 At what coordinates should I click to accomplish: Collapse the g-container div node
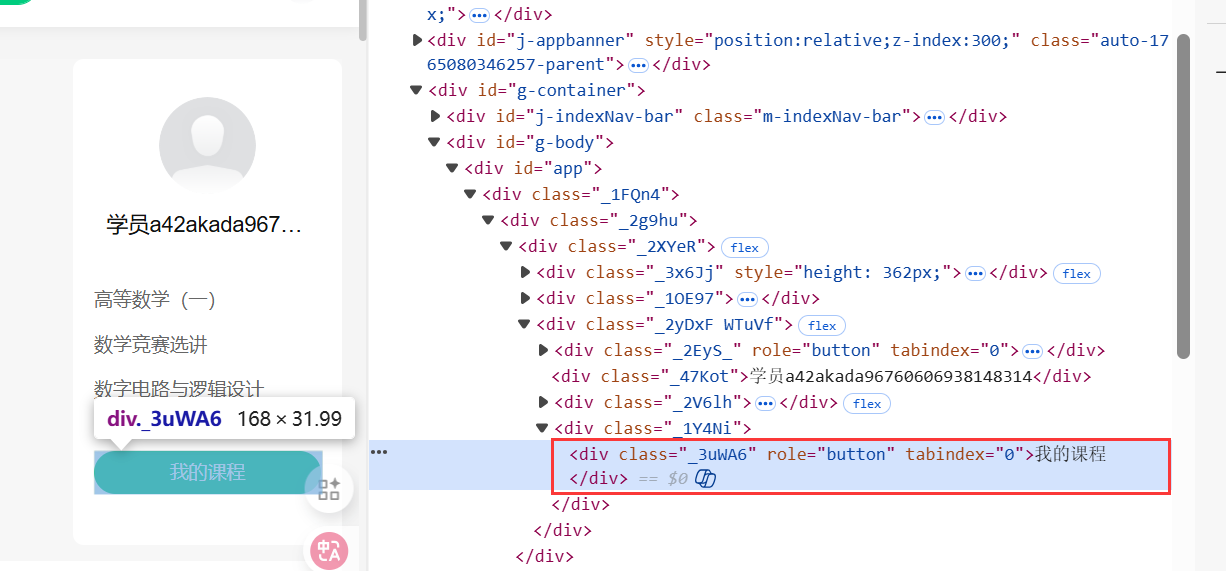416,90
